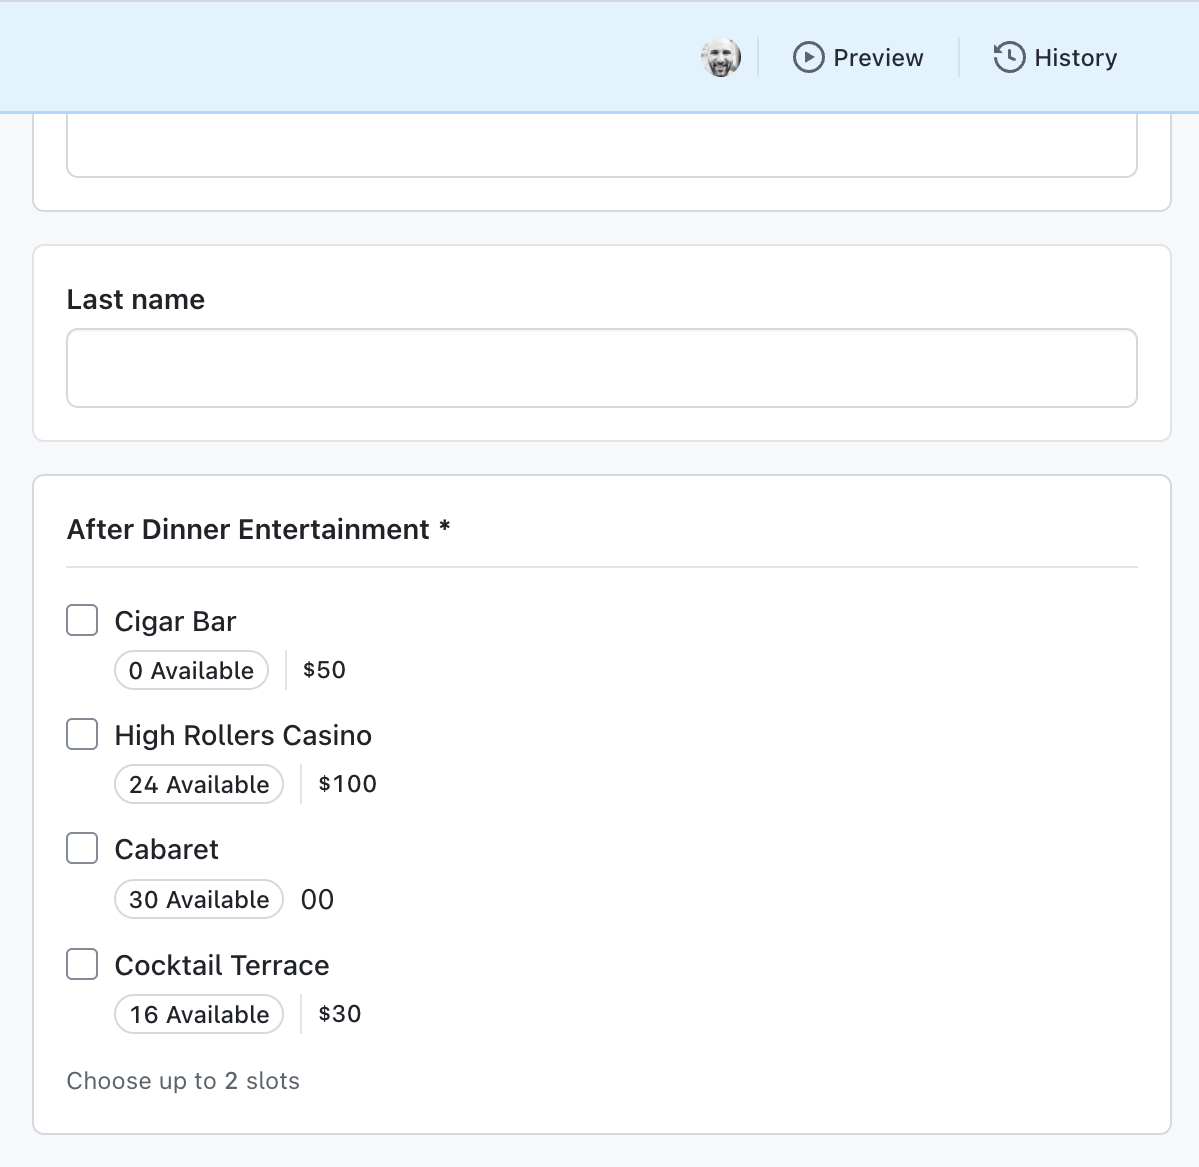Click the 0 Available badge
The width and height of the screenshot is (1199, 1167).
[x=191, y=670]
